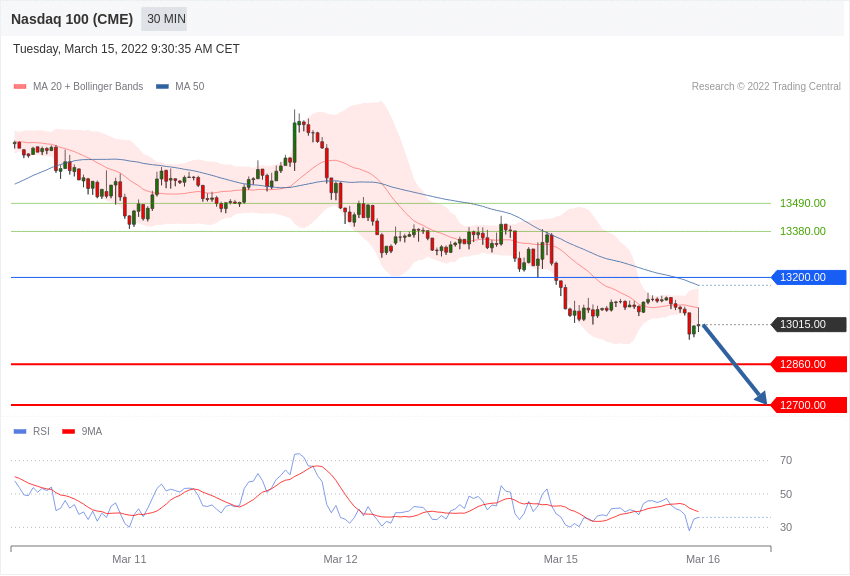The width and height of the screenshot is (850, 576).
Task: Click the 13200.00 blue price tag
Action: coord(808,277)
